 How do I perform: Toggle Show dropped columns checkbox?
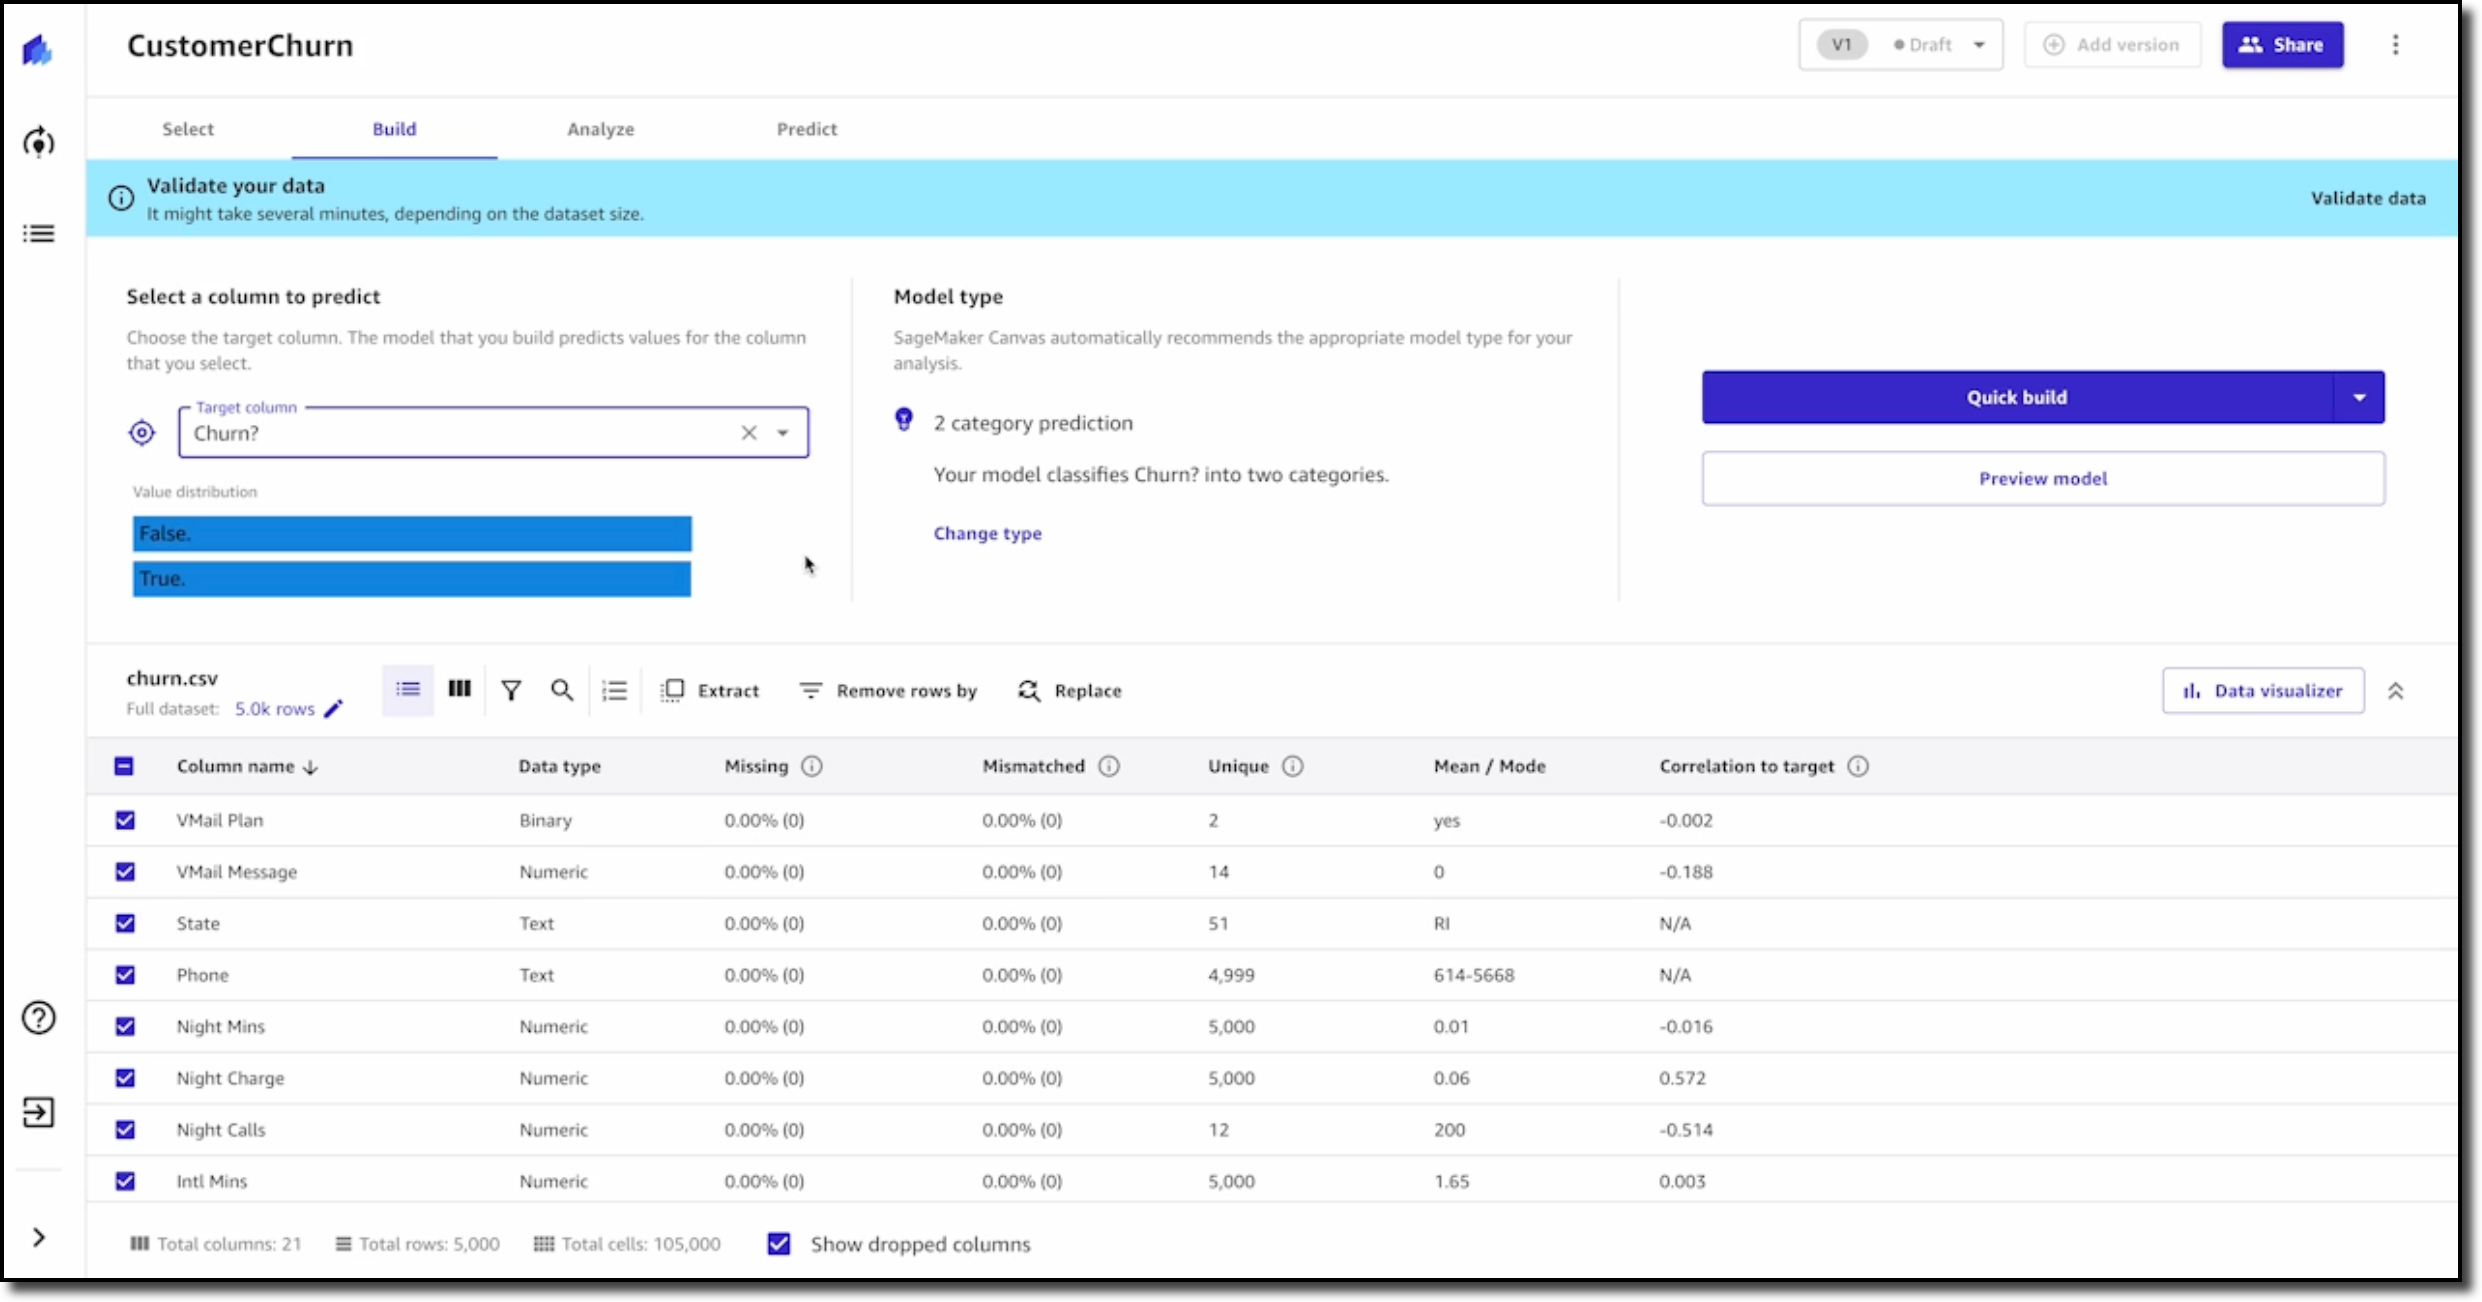[779, 1244]
